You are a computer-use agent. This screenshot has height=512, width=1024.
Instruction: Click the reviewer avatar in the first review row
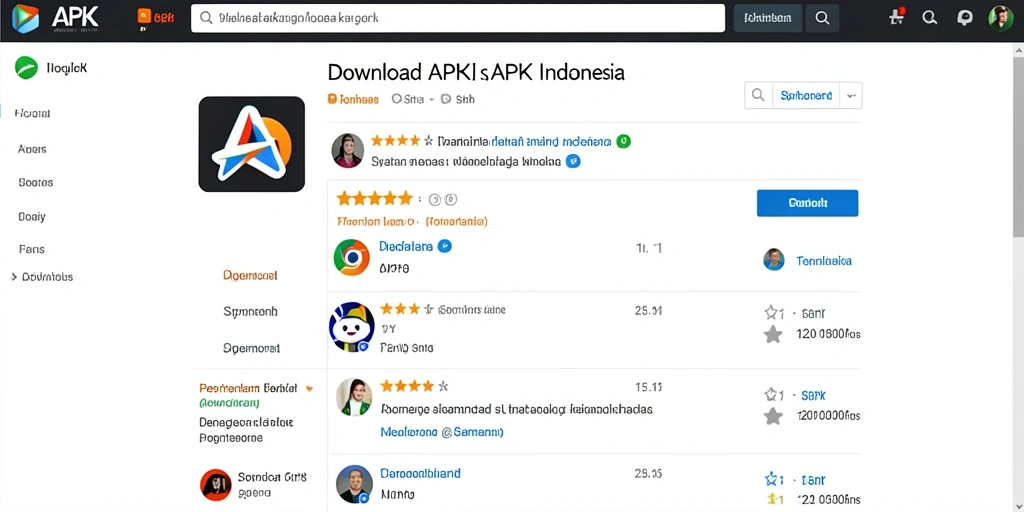click(x=347, y=151)
